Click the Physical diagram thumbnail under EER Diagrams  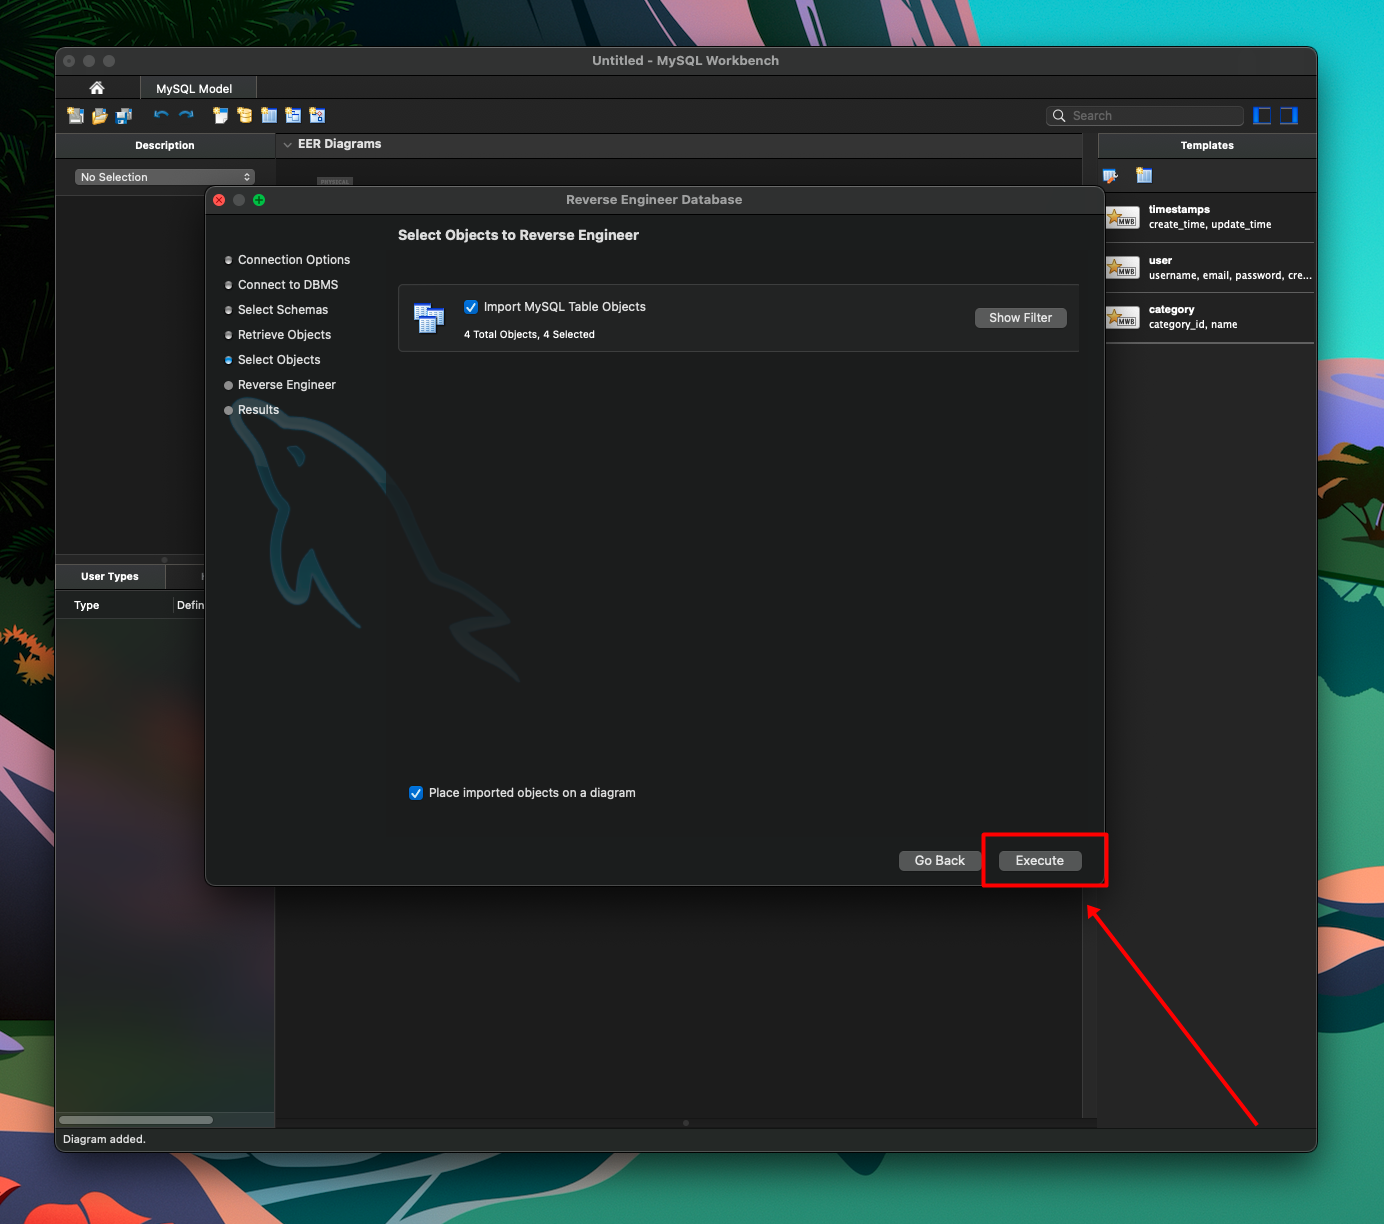coord(335,181)
